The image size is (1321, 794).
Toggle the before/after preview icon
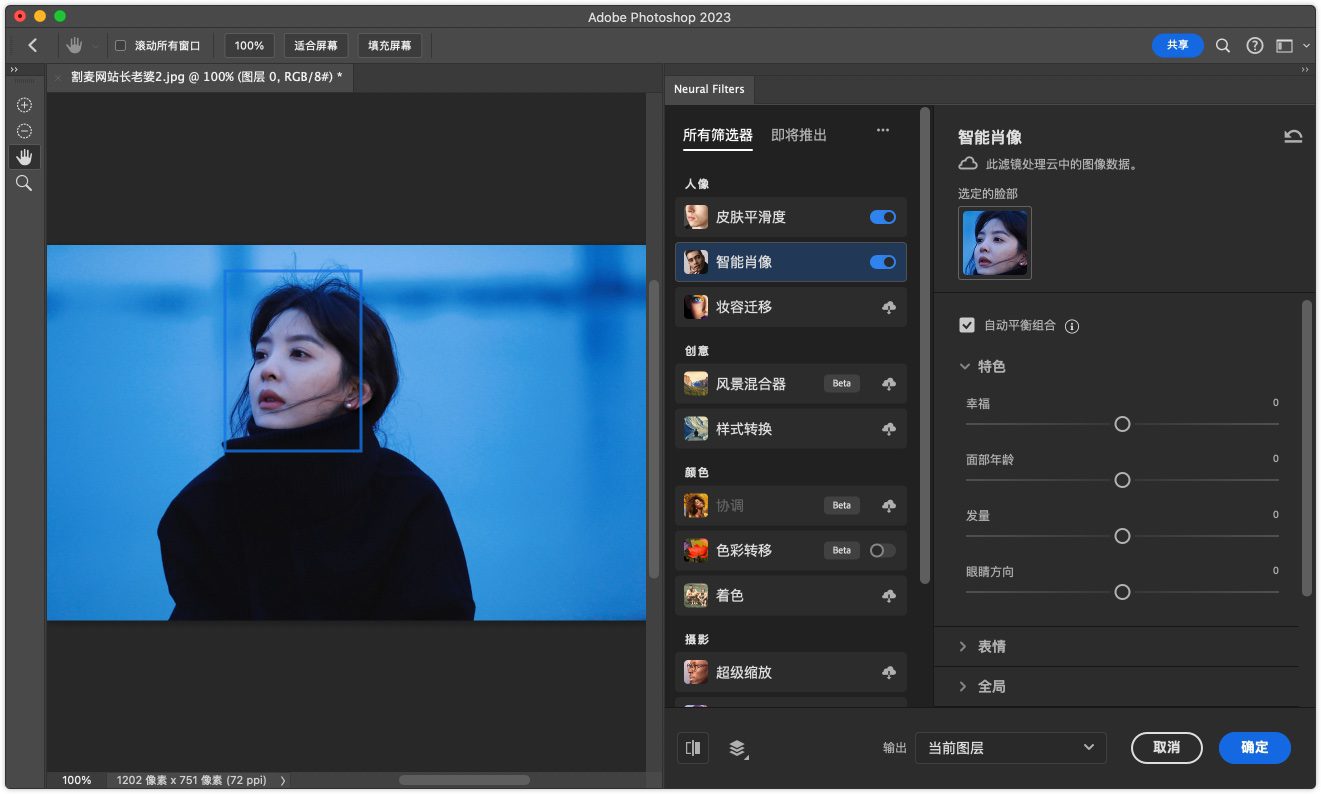pyautogui.click(x=693, y=747)
